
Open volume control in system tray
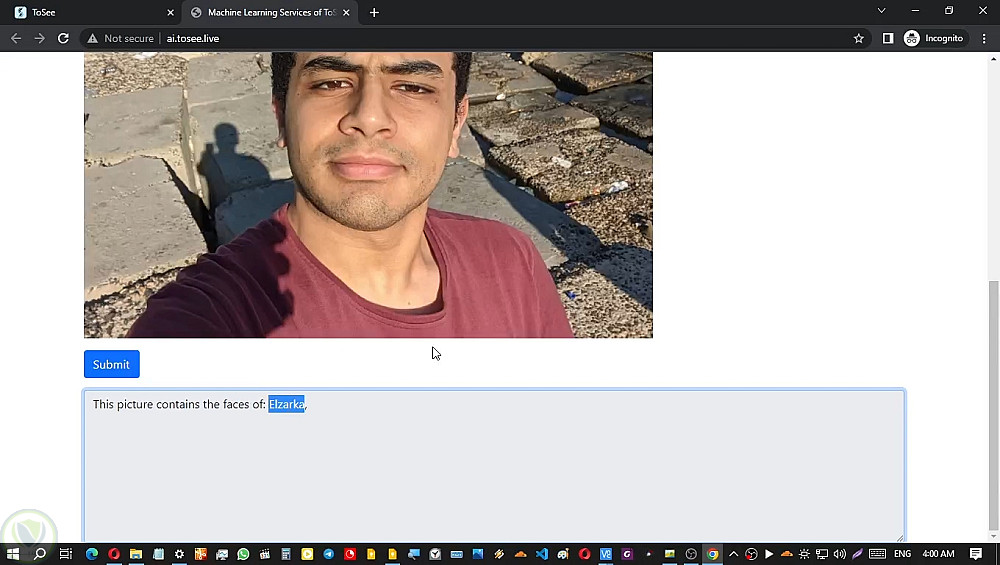tap(839, 554)
